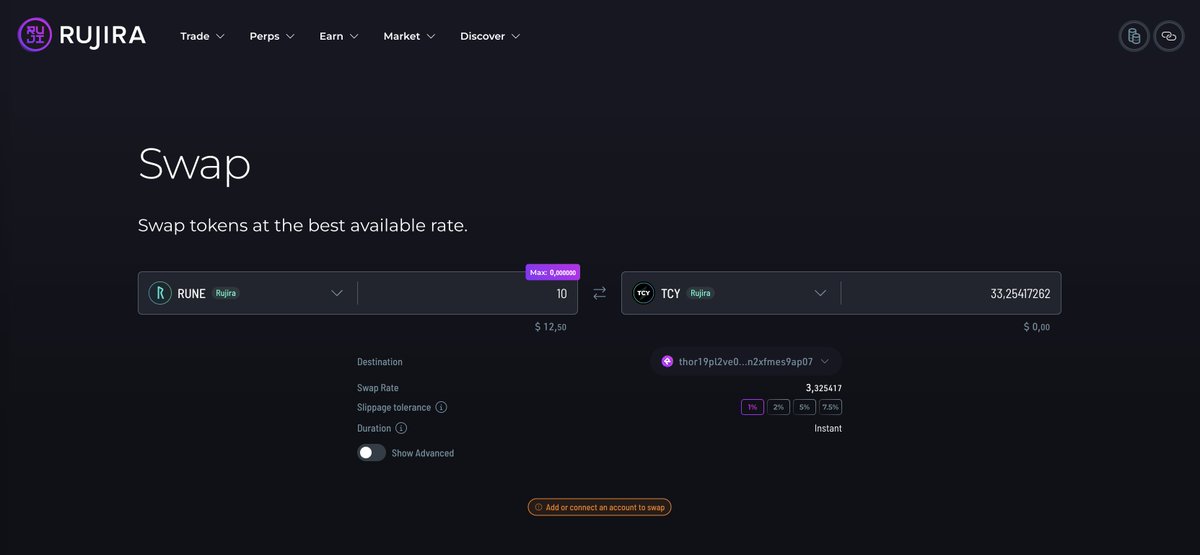The height and width of the screenshot is (555, 1200).
Task: Click the Duration info icon
Action: [401, 428]
